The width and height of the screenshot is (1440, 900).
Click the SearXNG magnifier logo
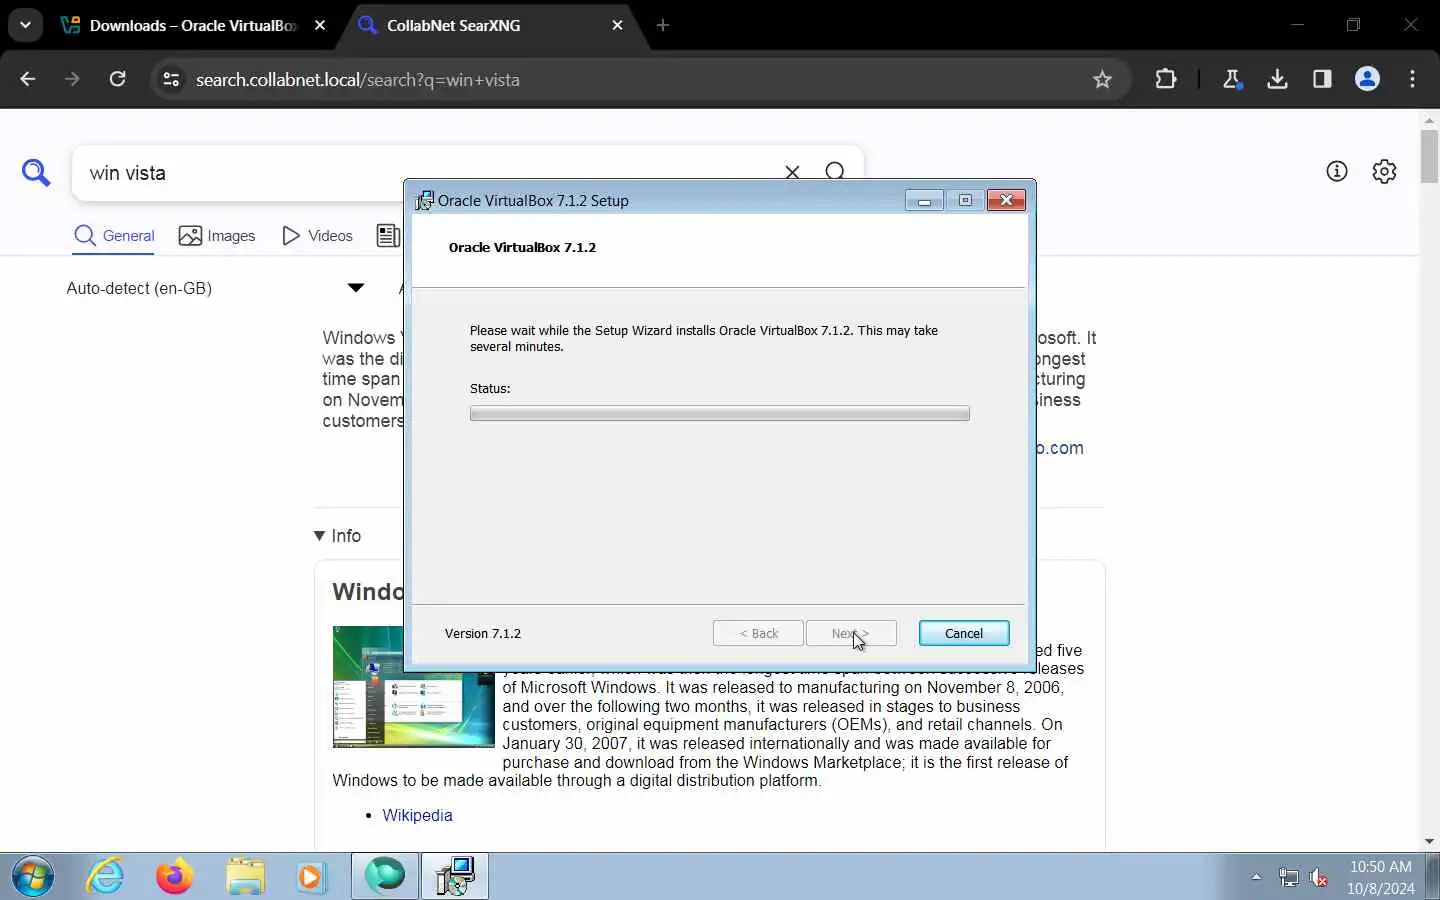[x=36, y=173]
